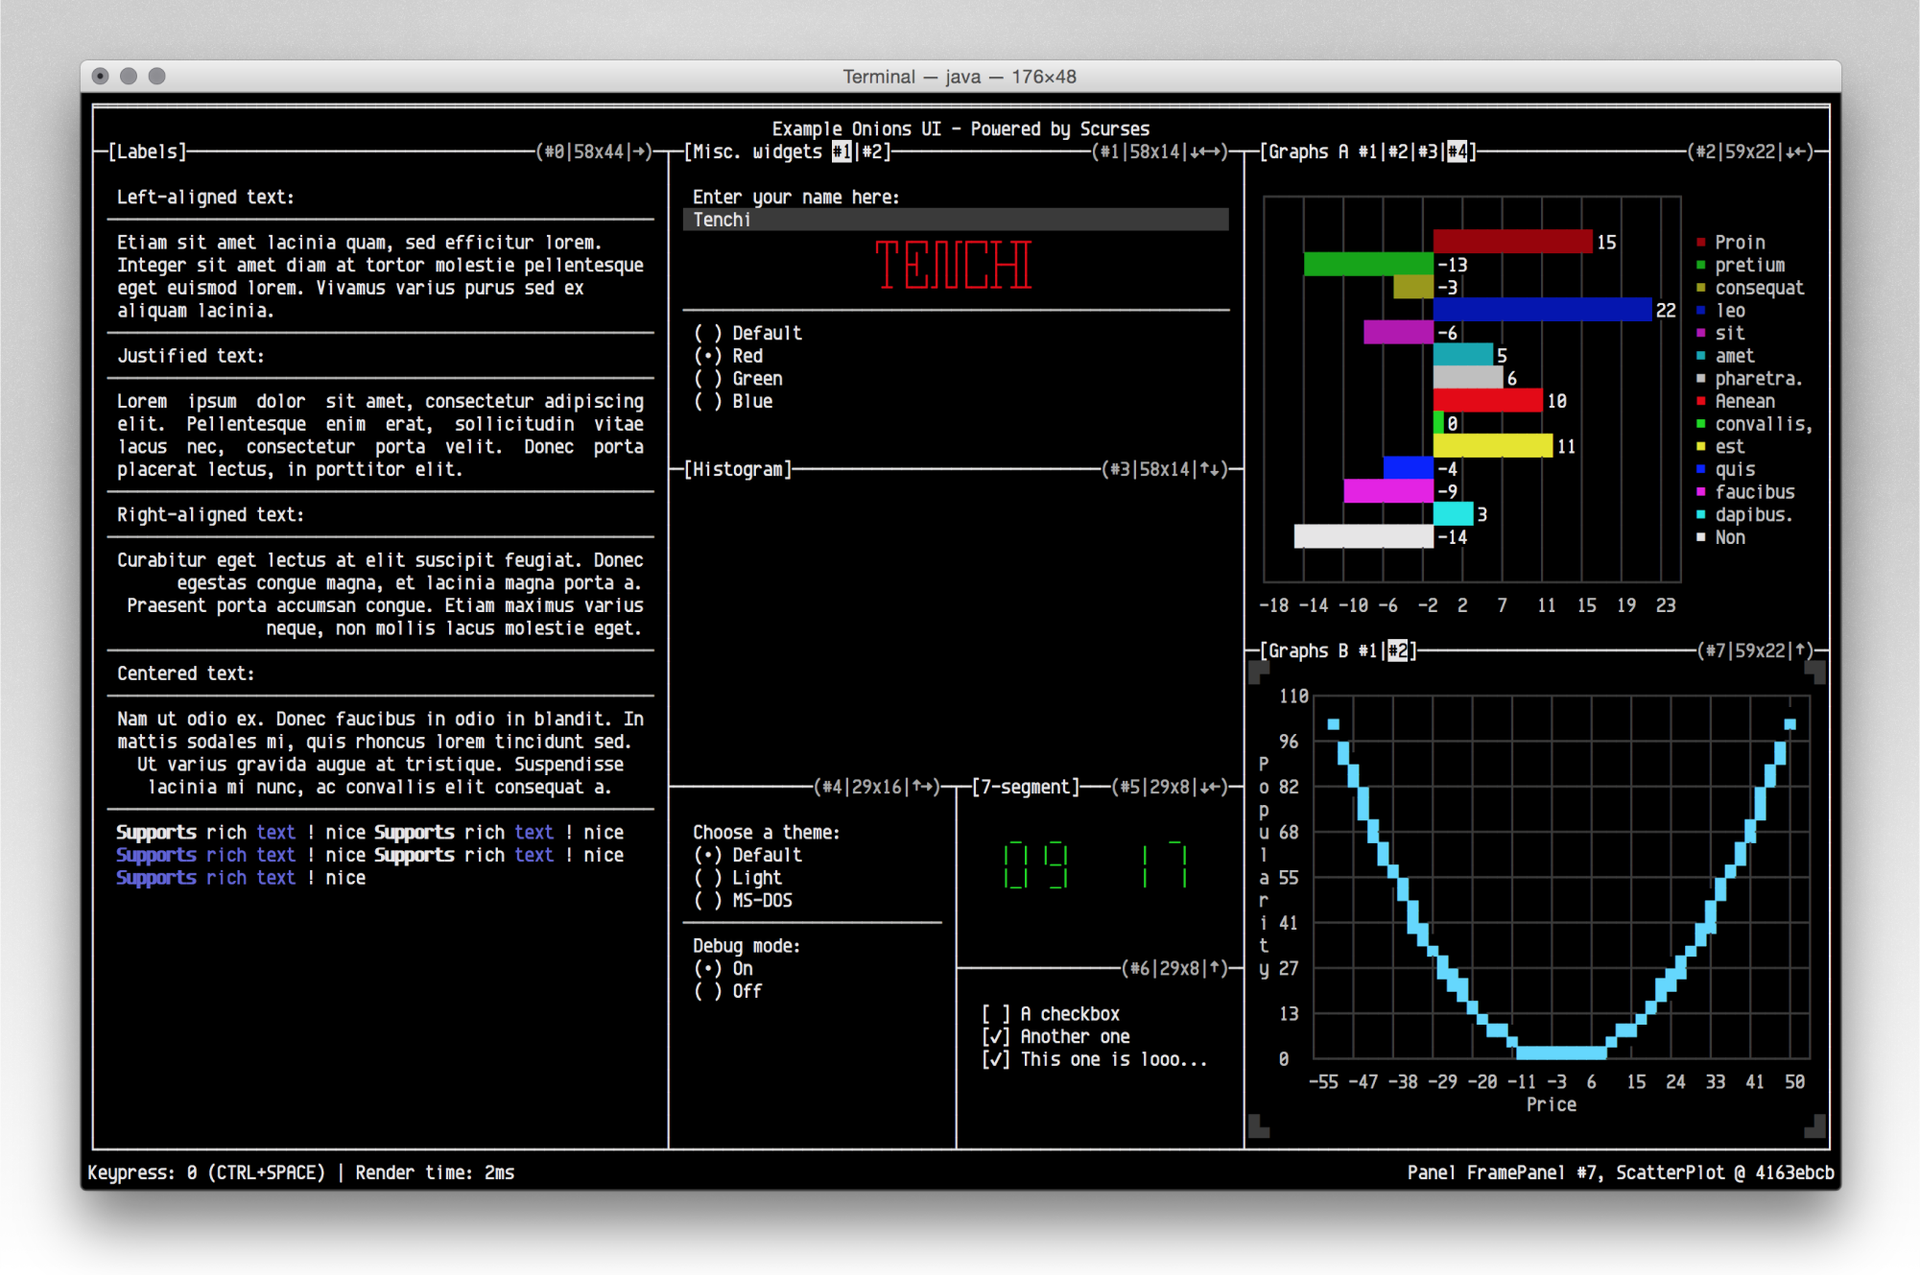Turn Debug mode On
Screen dimensions: 1920x1275
(723, 968)
